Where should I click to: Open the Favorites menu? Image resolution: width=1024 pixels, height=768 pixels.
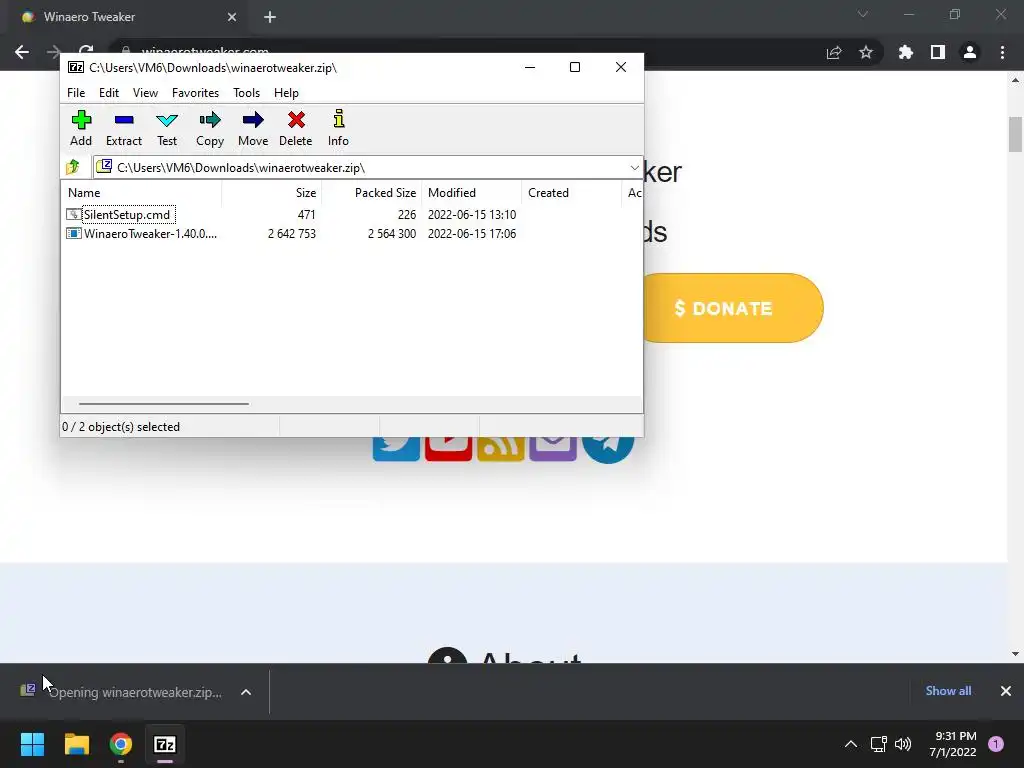195,93
